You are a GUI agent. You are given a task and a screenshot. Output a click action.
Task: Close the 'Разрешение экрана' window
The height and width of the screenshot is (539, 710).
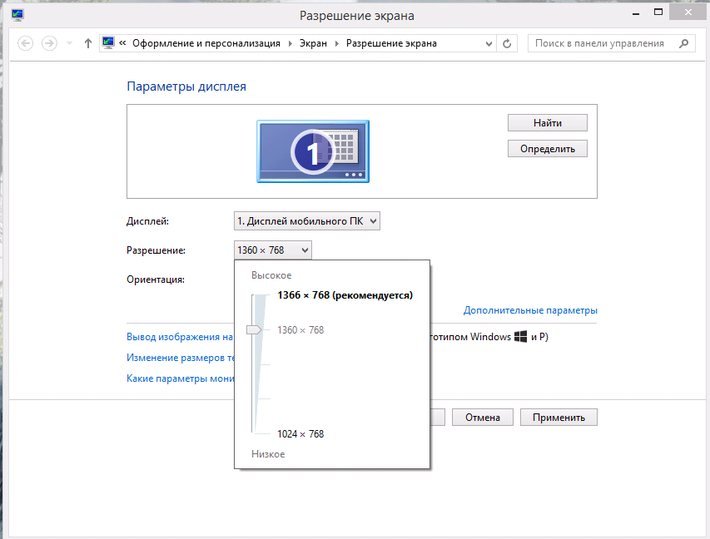(x=688, y=12)
